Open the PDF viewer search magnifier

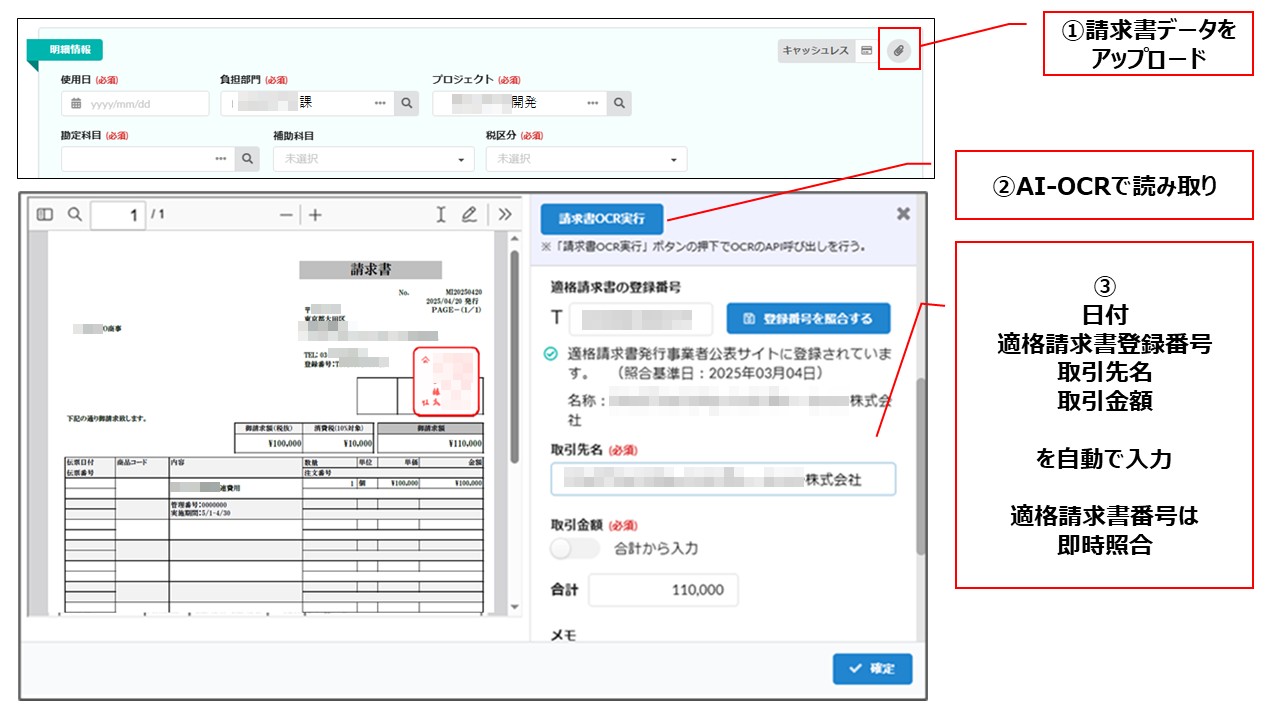74,214
